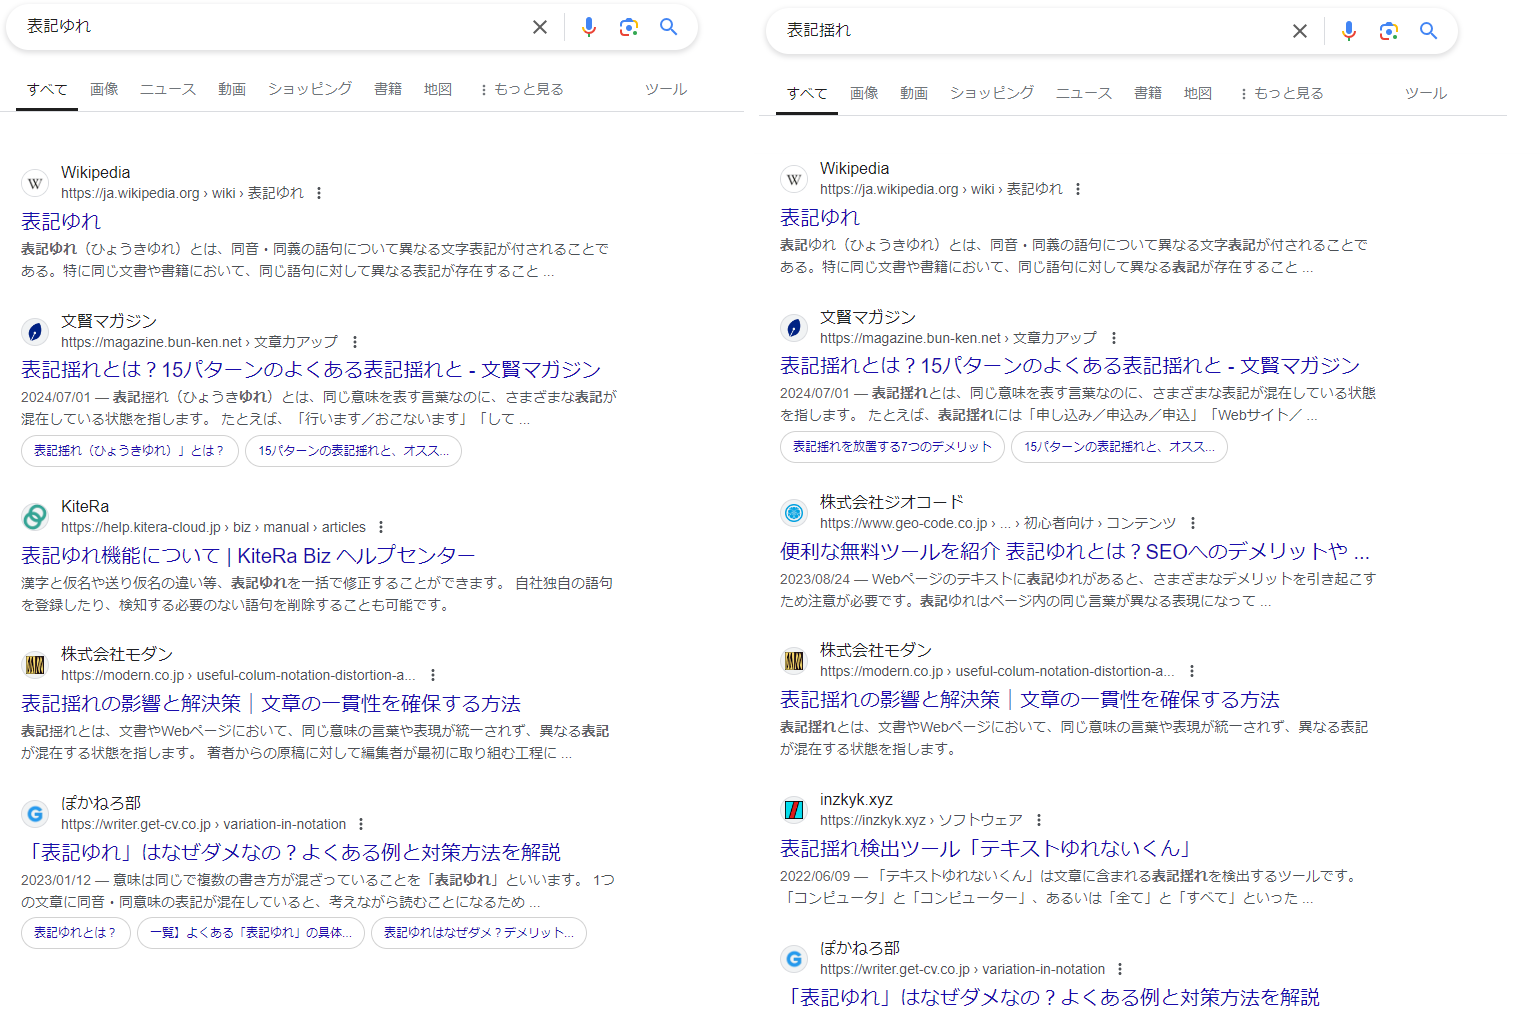Open ツール options in the left pane
Screen dimensions: 1540x1027
(x=666, y=89)
